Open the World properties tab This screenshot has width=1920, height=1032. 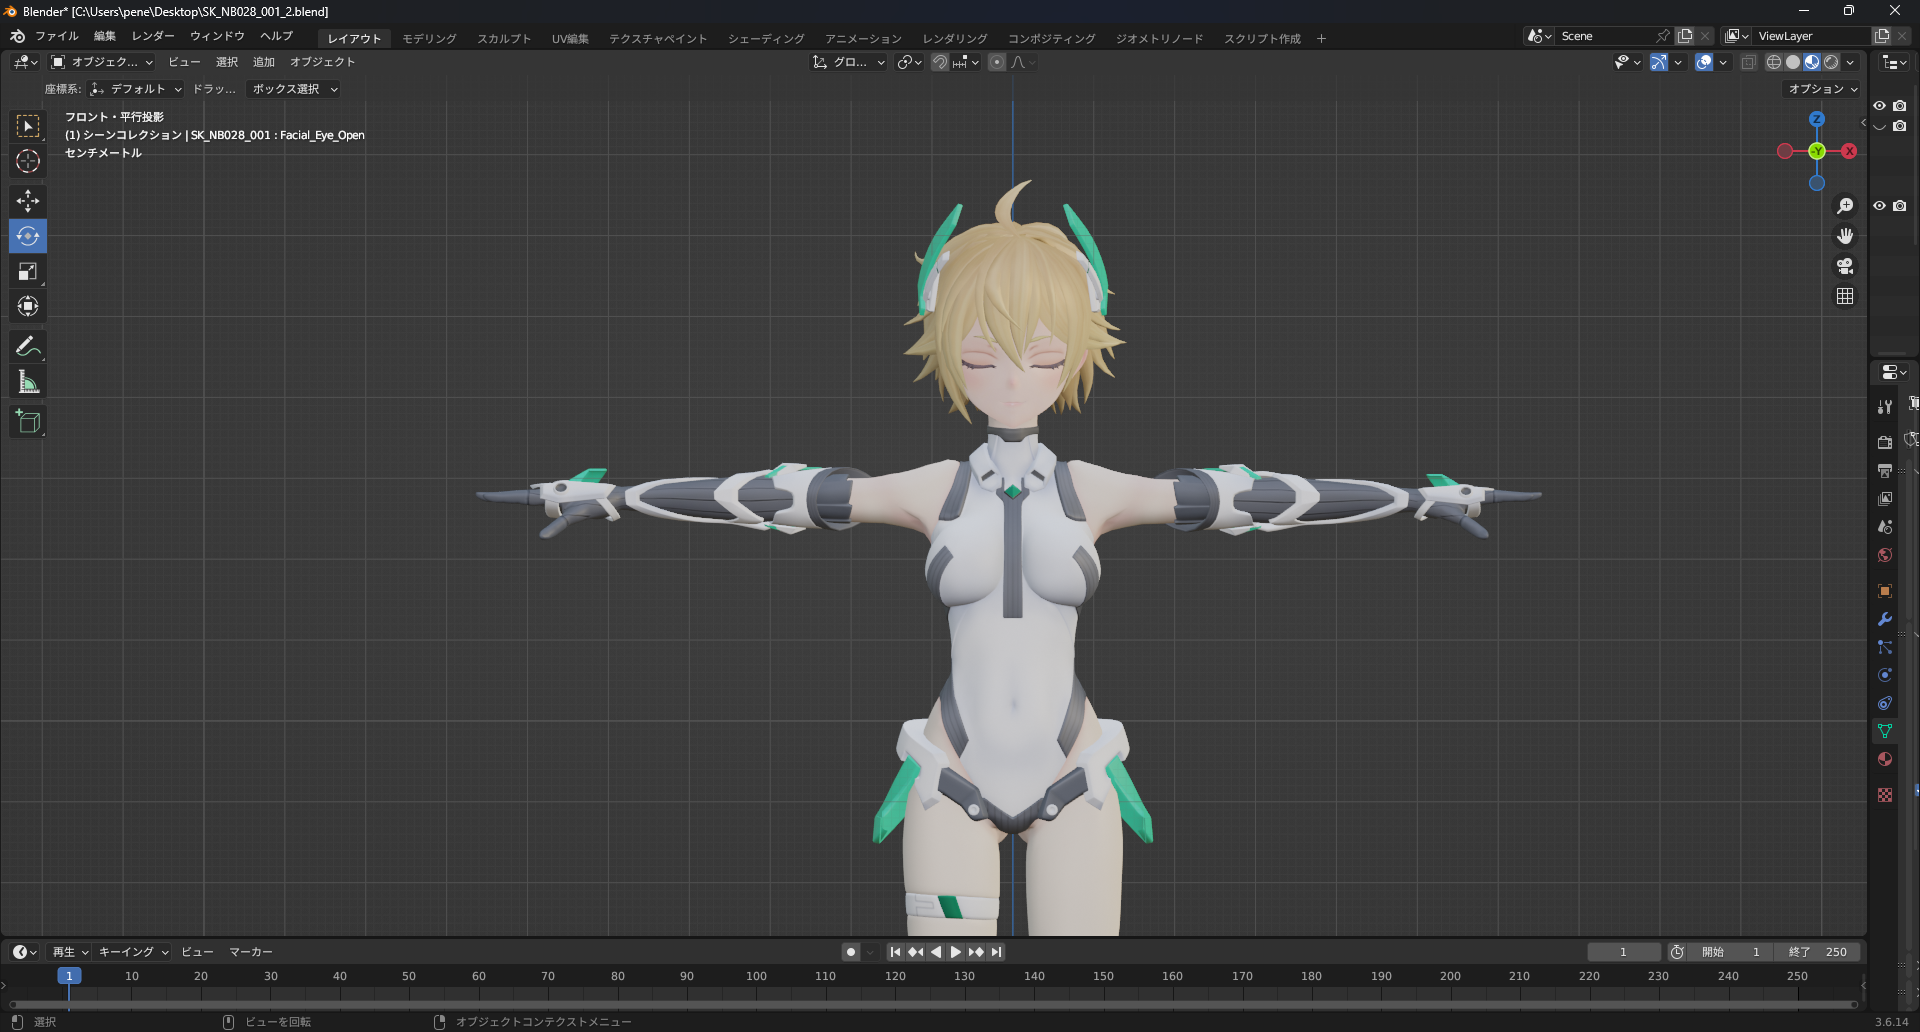tap(1885, 555)
